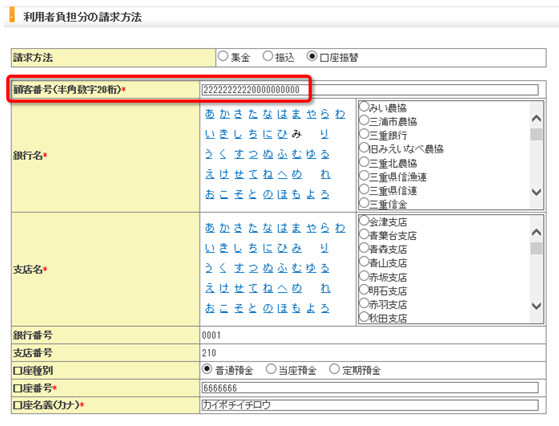
Task: Filter branches by kana ろ
Action: pos(325,308)
